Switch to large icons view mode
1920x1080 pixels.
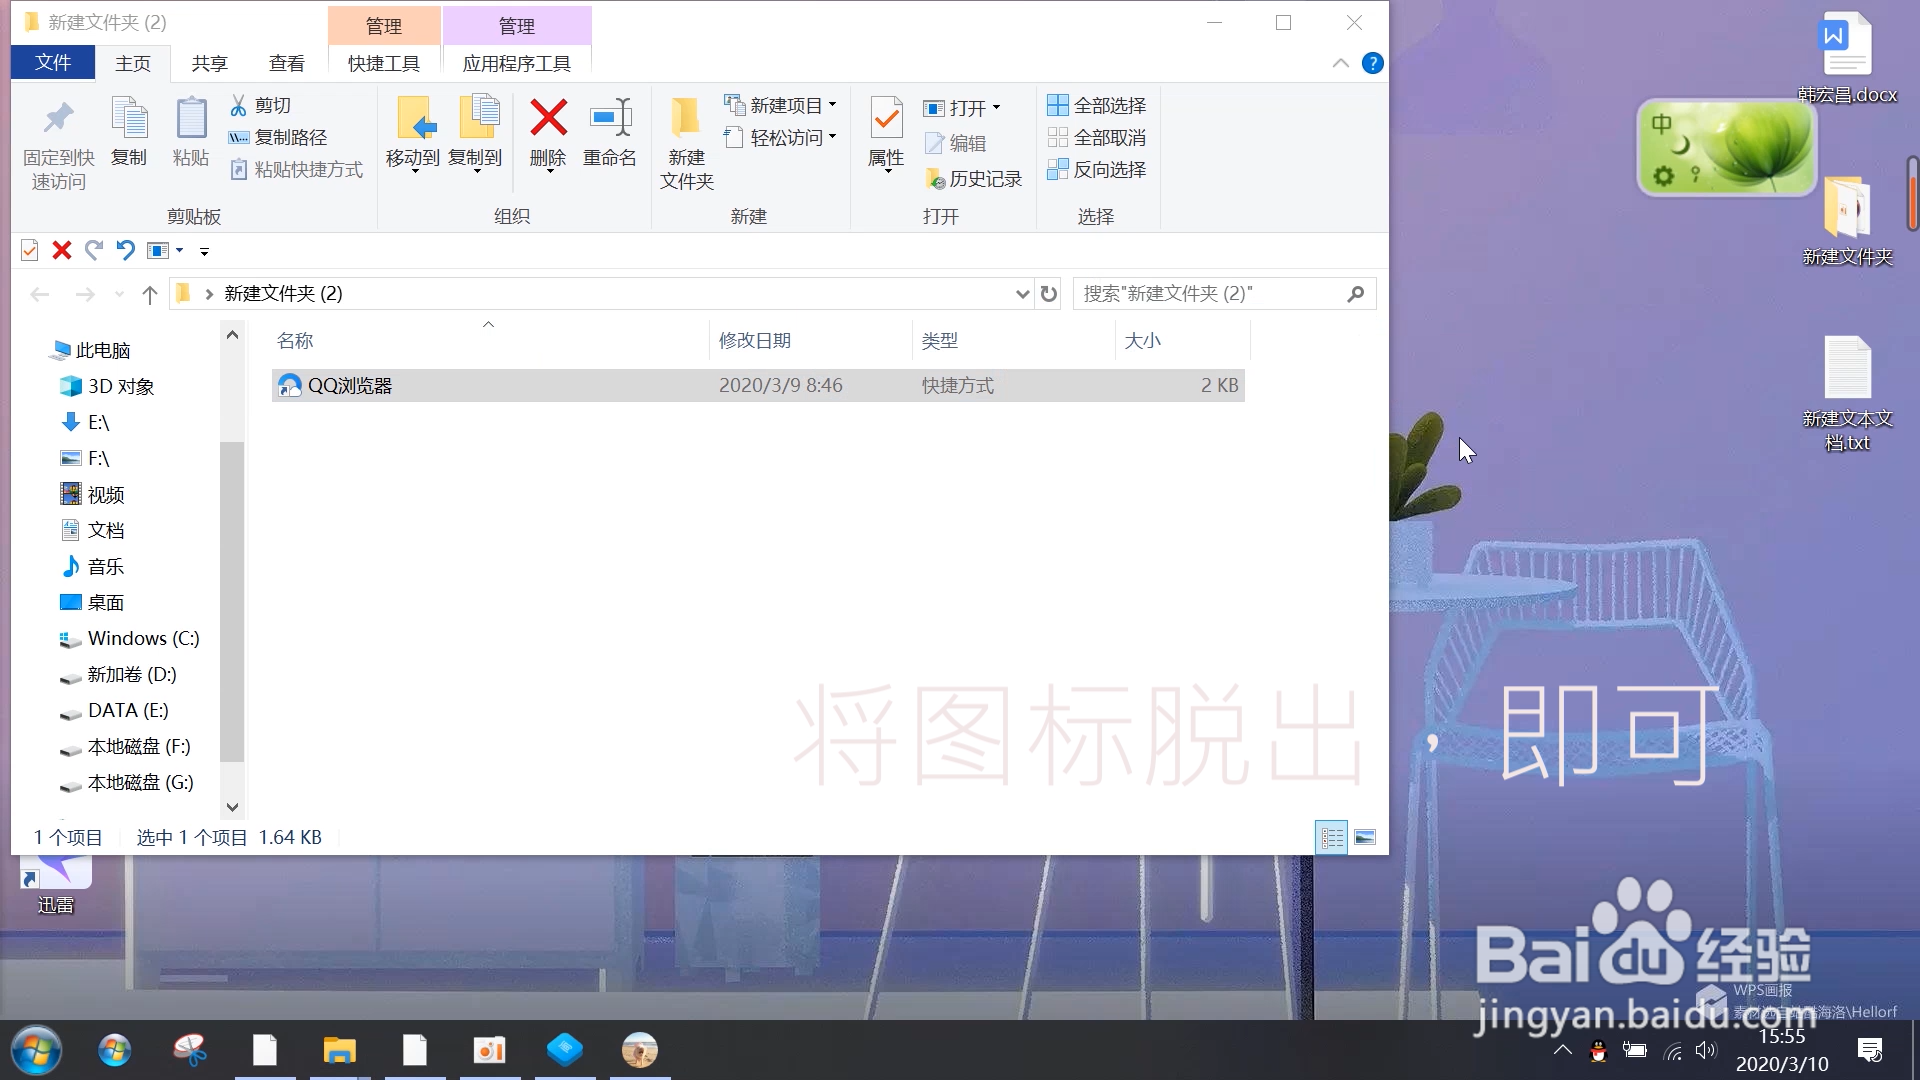point(1365,838)
